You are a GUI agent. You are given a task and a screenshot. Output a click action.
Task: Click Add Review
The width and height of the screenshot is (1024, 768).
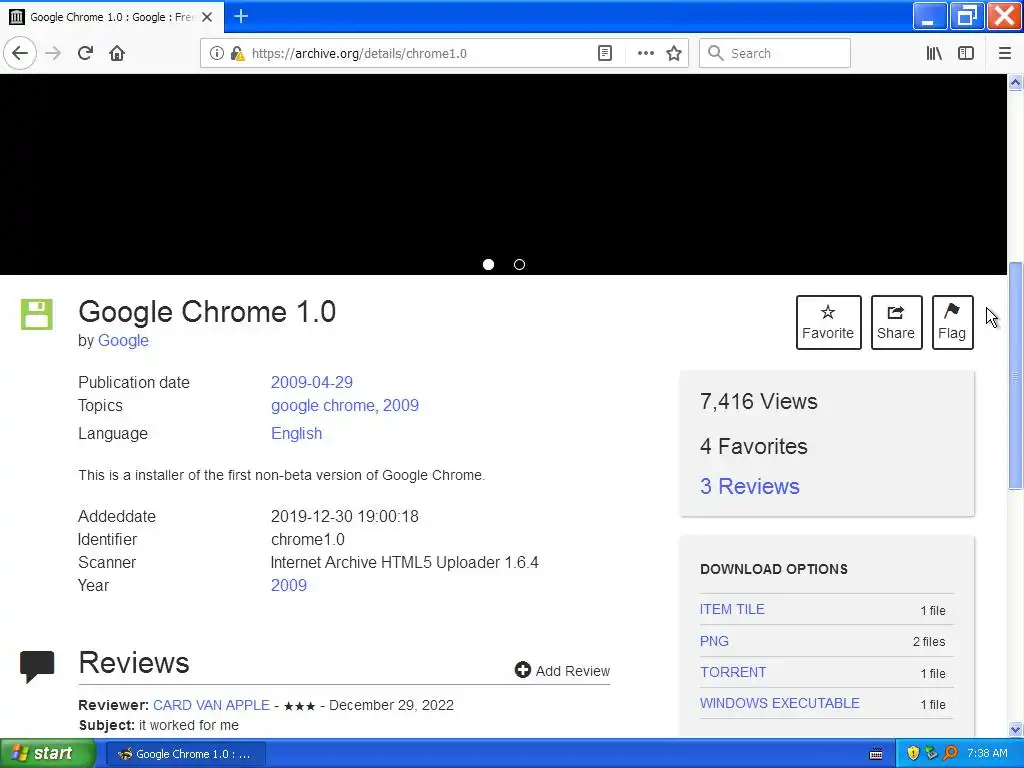coord(562,671)
